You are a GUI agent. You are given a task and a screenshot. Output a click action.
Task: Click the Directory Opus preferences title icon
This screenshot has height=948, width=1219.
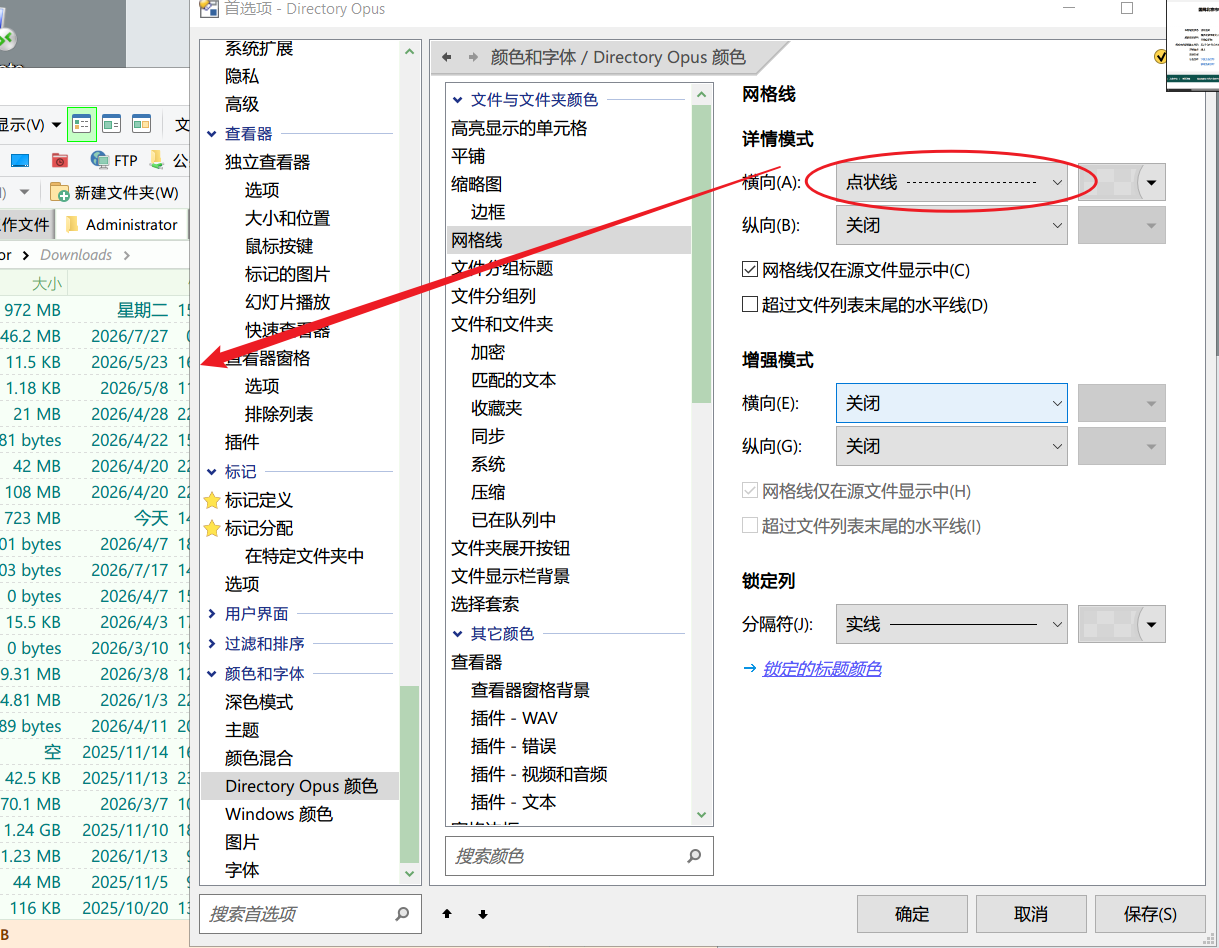pos(208,9)
